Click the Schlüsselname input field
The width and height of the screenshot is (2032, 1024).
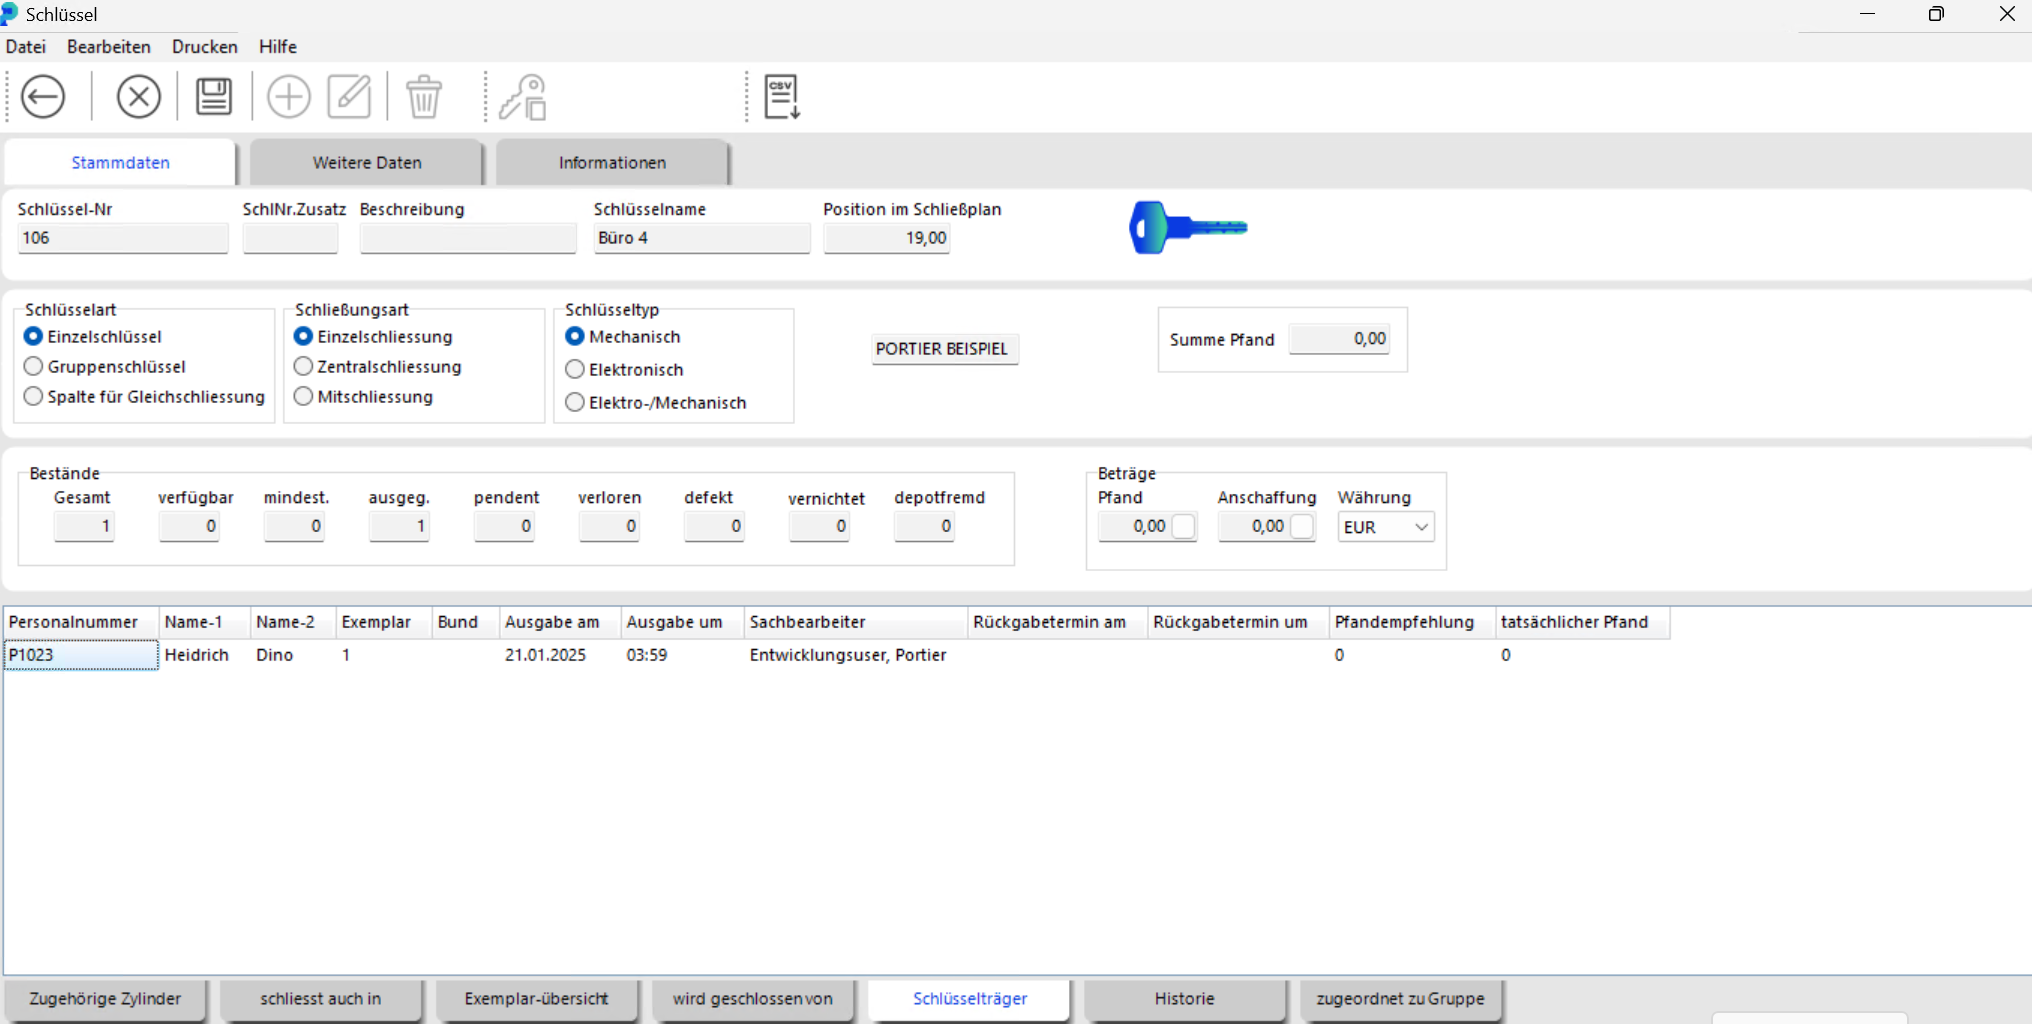point(701,238)
